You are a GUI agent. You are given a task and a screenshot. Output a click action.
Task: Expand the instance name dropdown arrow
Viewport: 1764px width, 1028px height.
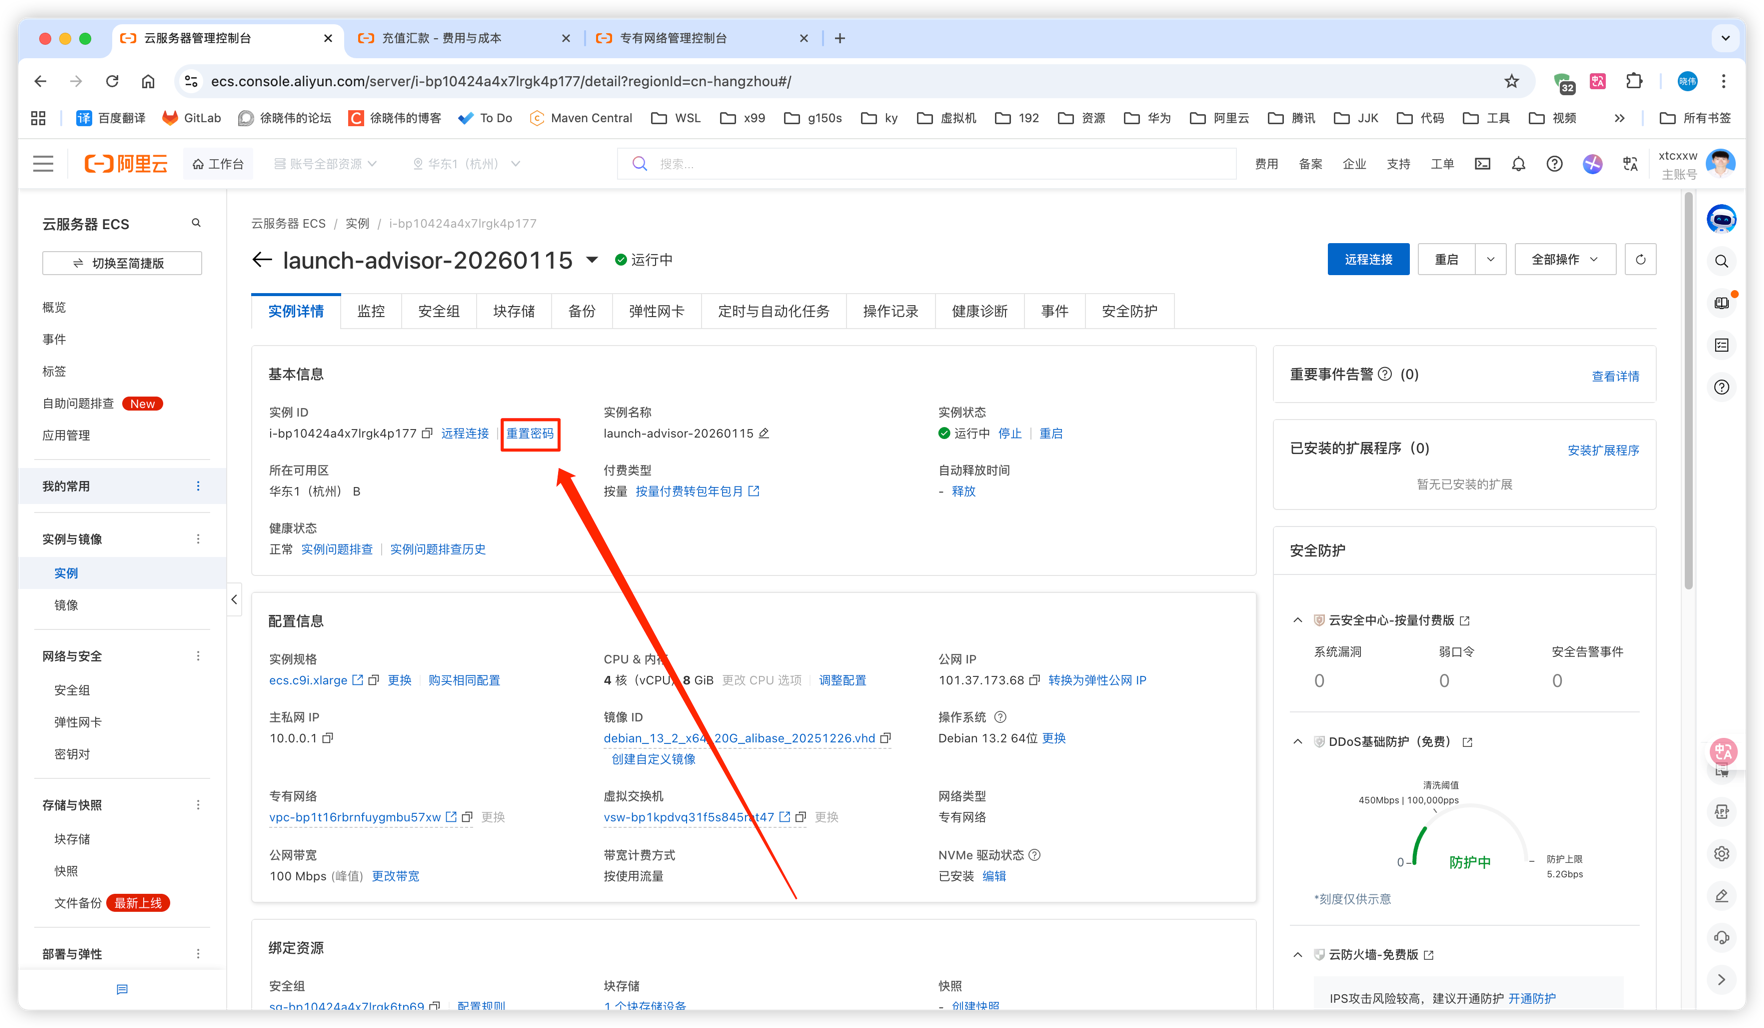(x=592, y=260)
